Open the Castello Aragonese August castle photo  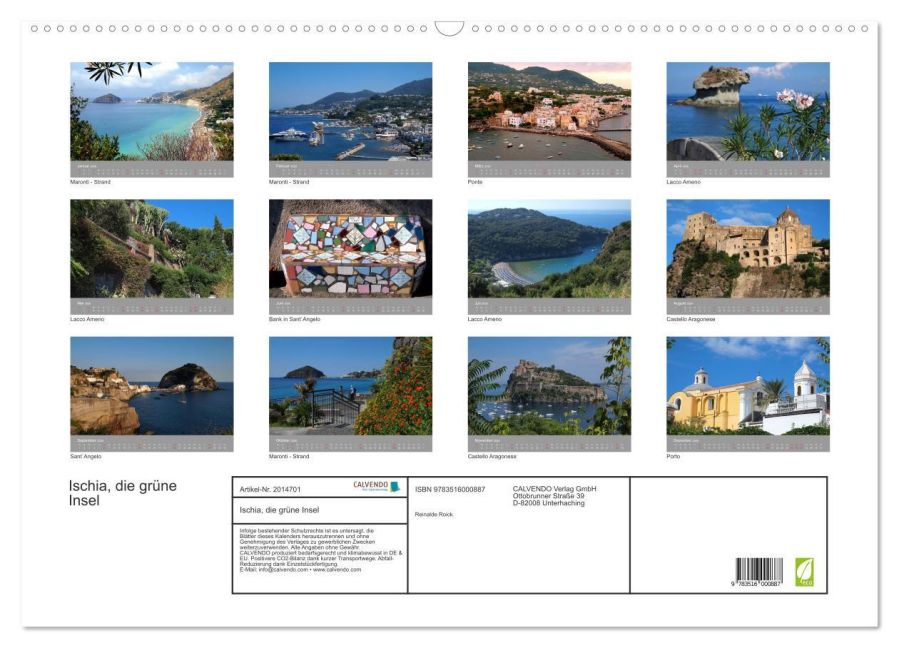(748, 248)
